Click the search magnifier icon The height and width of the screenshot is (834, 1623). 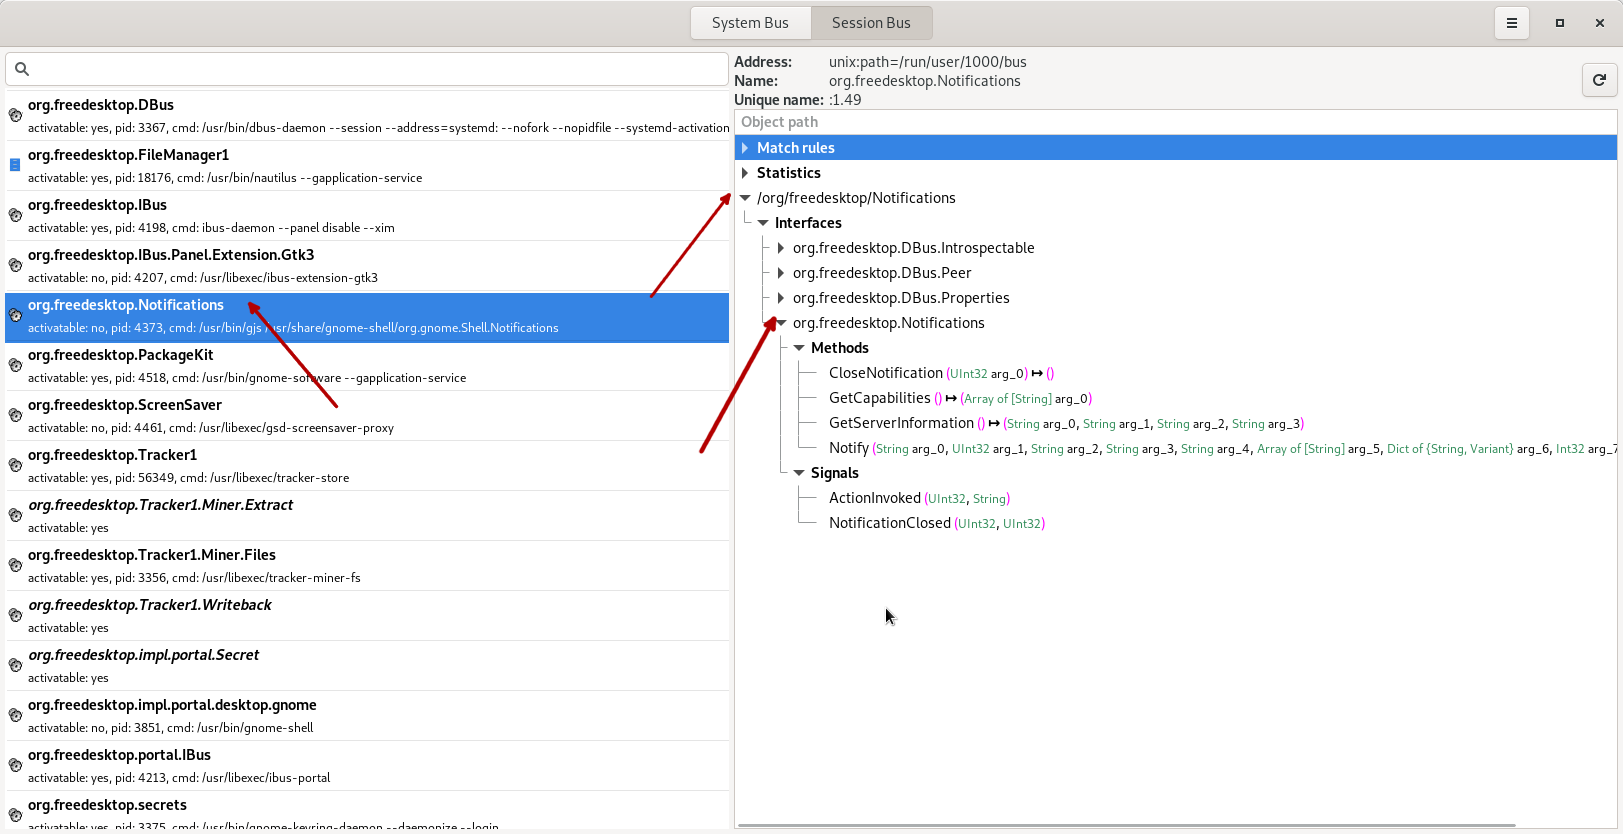(22, 69)
